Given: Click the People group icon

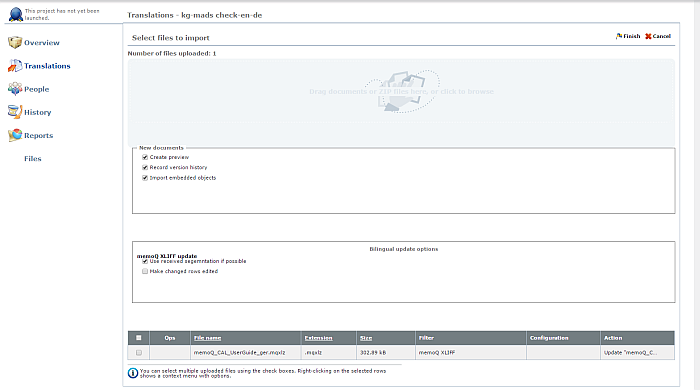Looking at the screenshot, I should pos(15,89).
